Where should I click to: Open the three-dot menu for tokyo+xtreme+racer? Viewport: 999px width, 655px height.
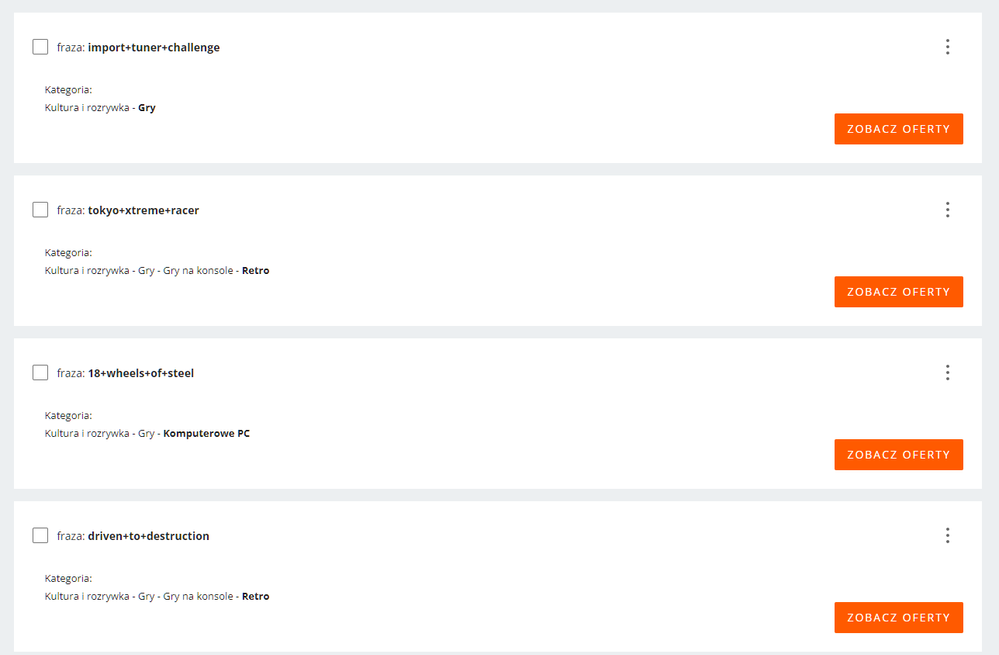pos(947,210)
